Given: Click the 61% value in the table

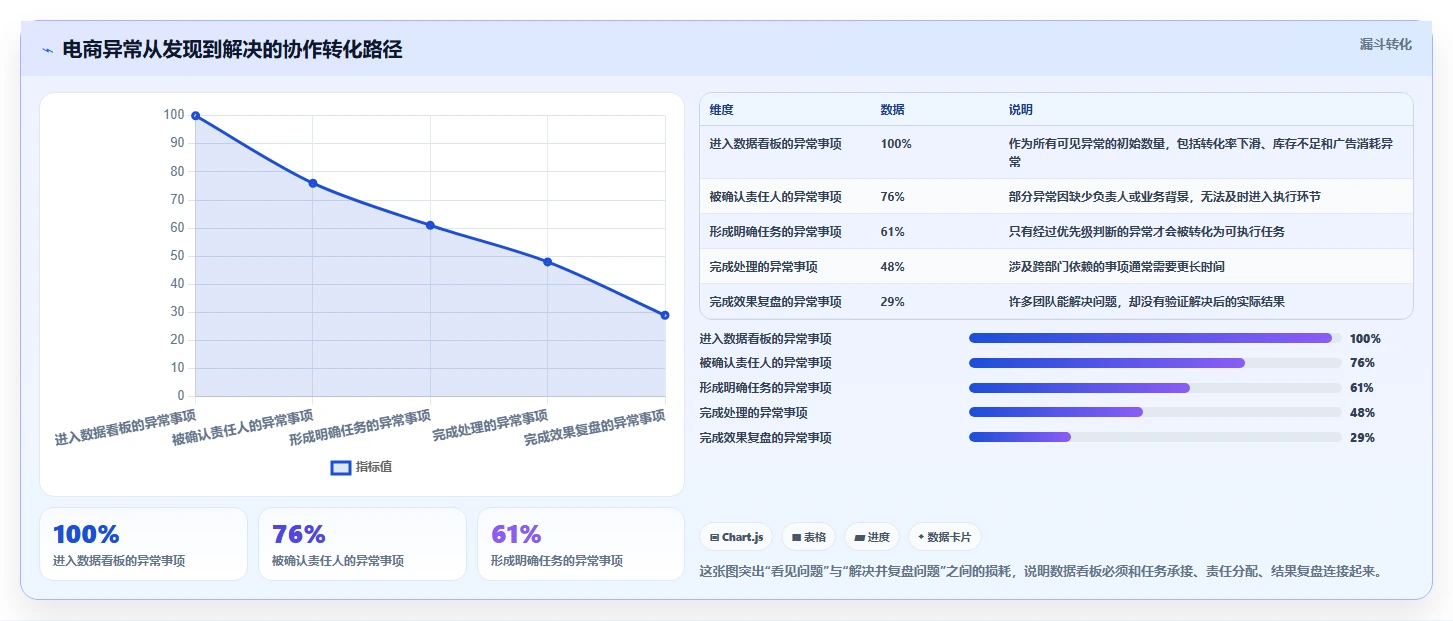Looking at the screenshot, I should coord(893,232).
